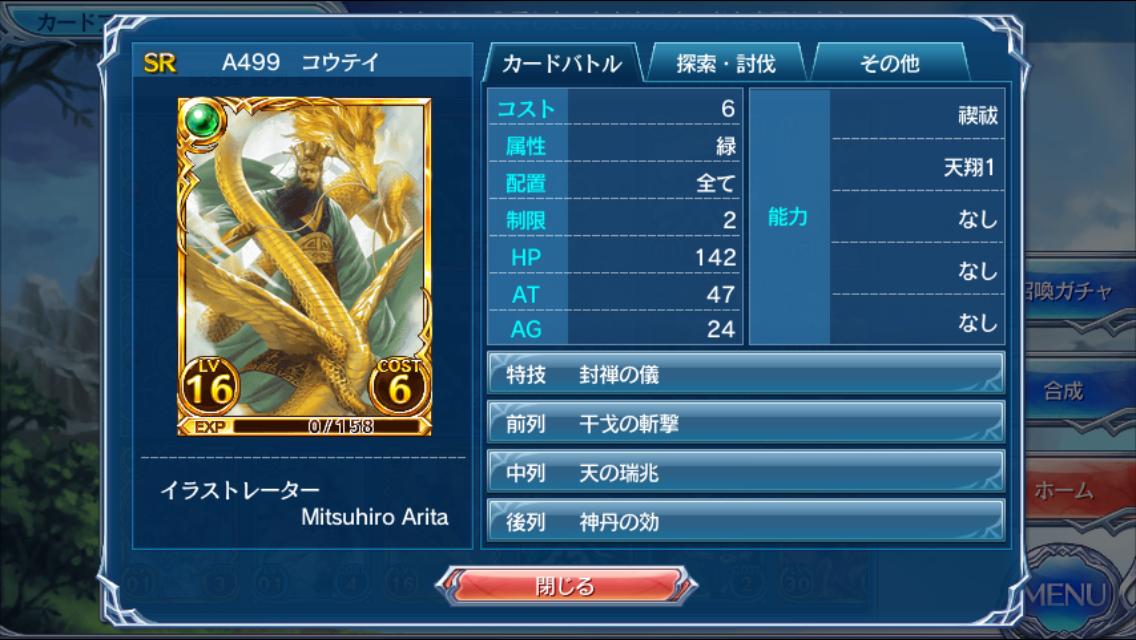Click the red 閉じる button
Image resolution: width=1136 pixels, height=640 pixels.
coord(566,586)
